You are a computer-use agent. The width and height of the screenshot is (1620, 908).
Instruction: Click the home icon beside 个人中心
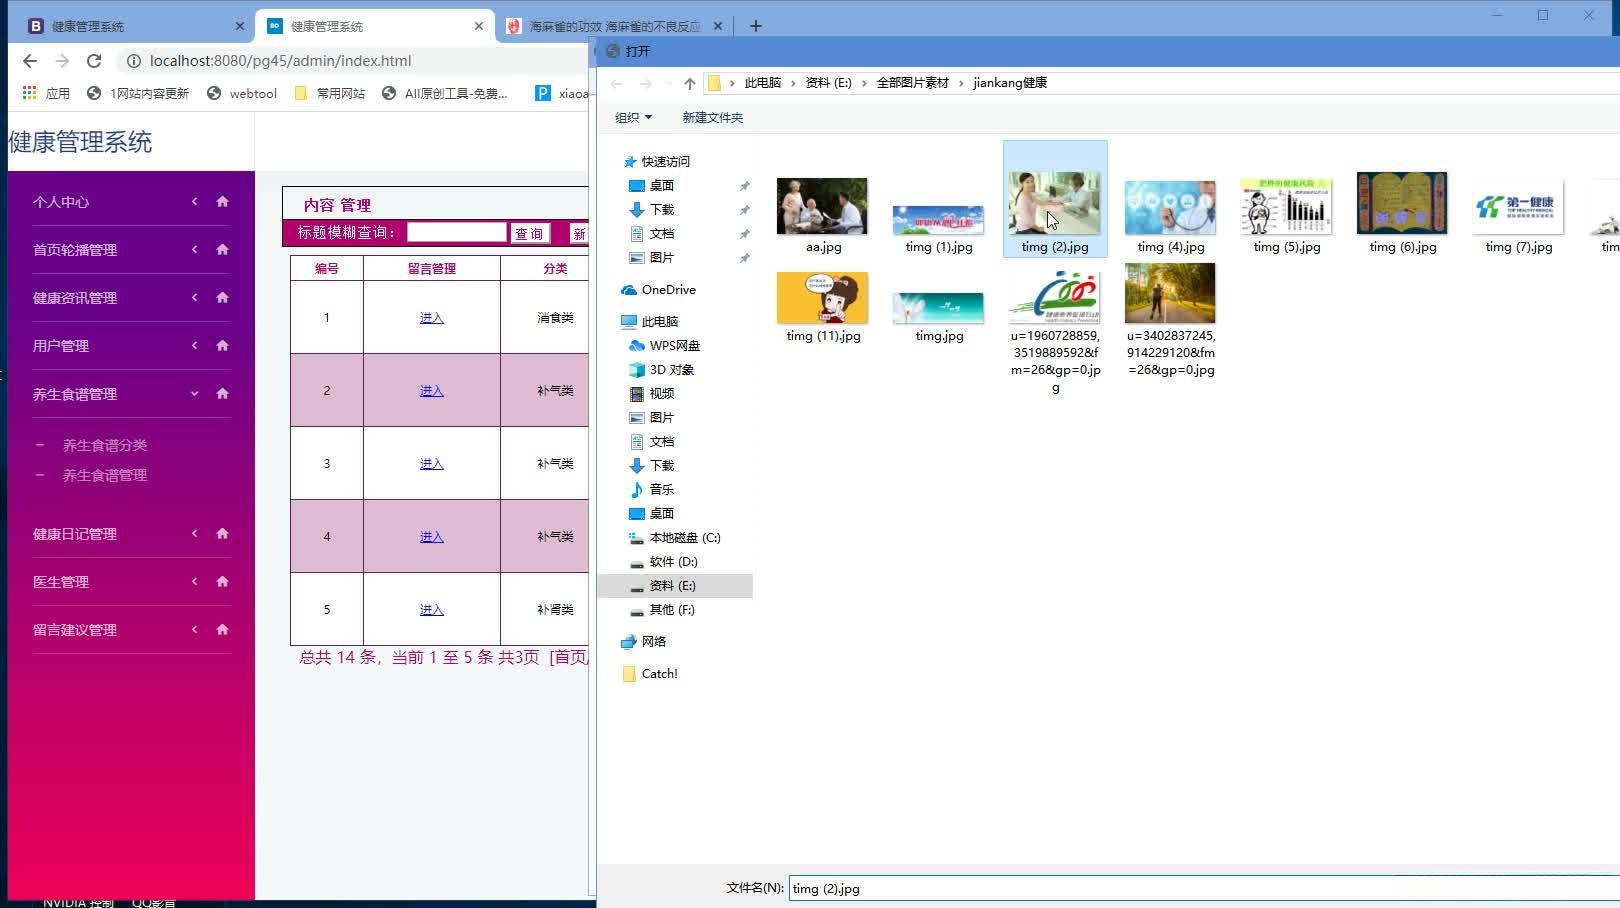[220, 201]
